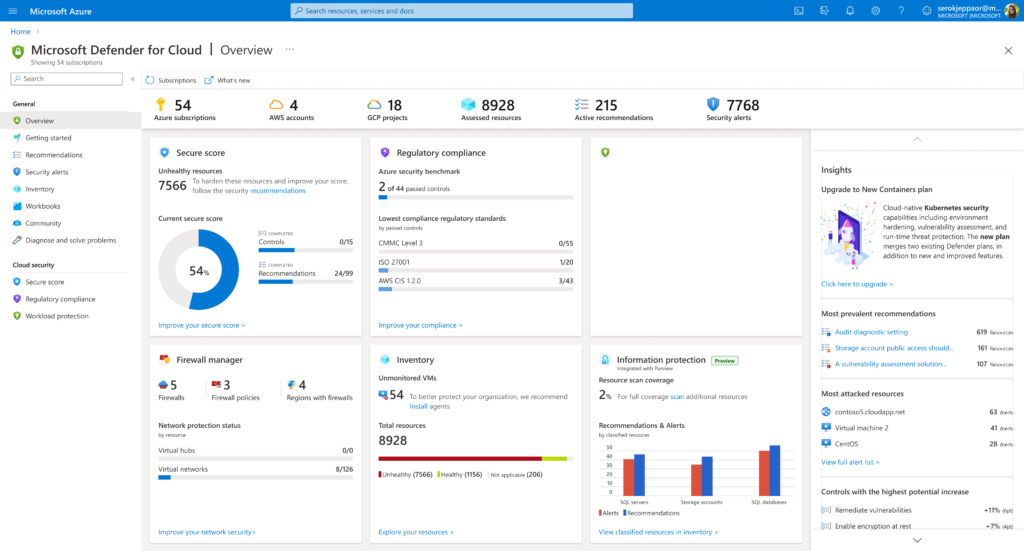The width and height of the screenshot is (1024, 551).
Task: Click the Azure subscriptions key icon
Action: (161, 104)
